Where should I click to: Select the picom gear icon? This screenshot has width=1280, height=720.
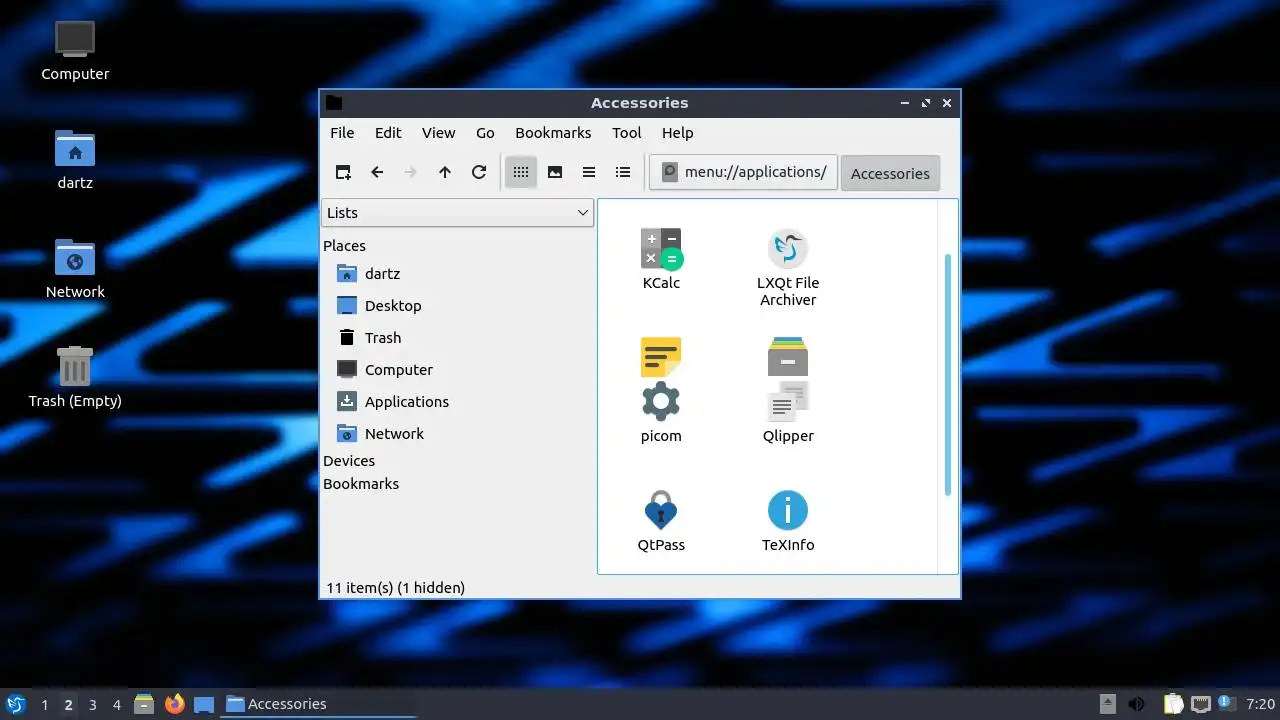pyautogui.click(x=661, y=401)
